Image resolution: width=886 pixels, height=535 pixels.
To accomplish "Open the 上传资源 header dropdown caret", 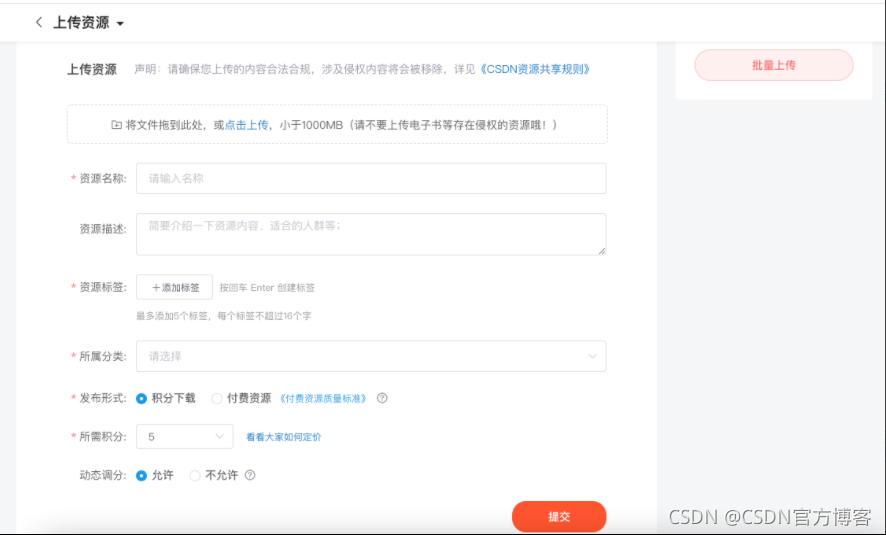I will click(x=120, y=24).
